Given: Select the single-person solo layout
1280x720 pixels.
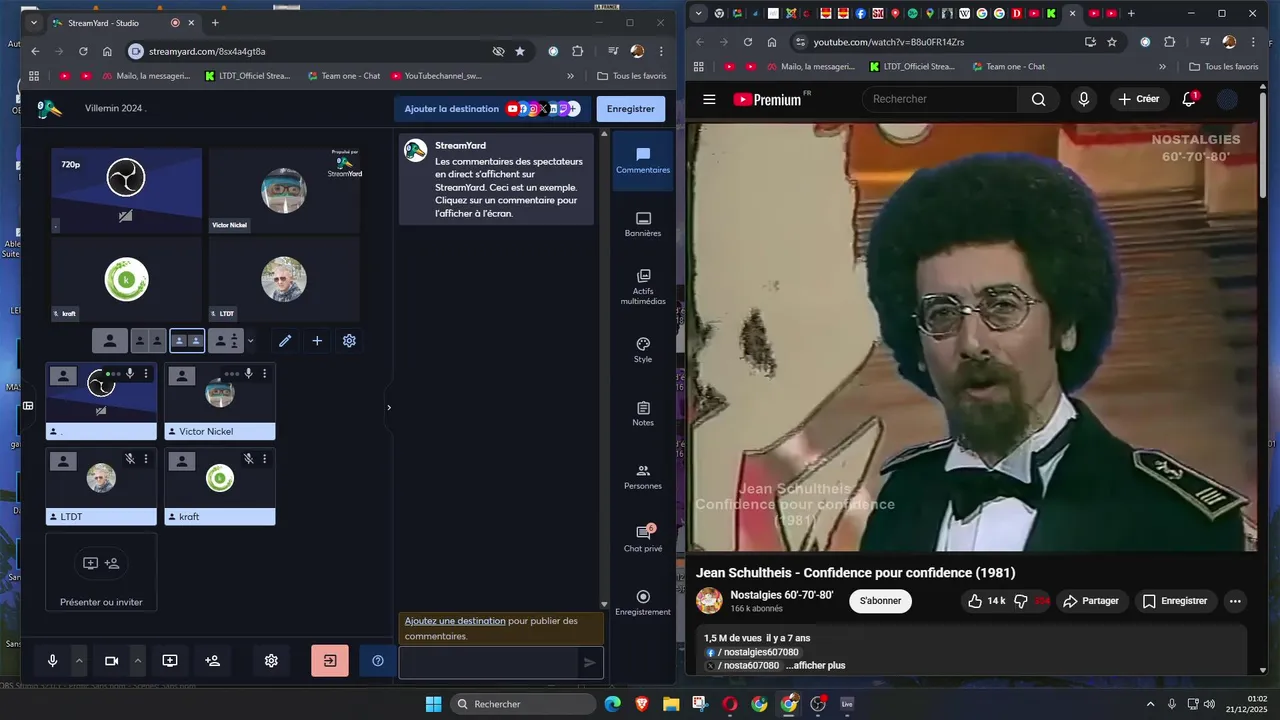Looking at the screenshot, I should 110,341.
